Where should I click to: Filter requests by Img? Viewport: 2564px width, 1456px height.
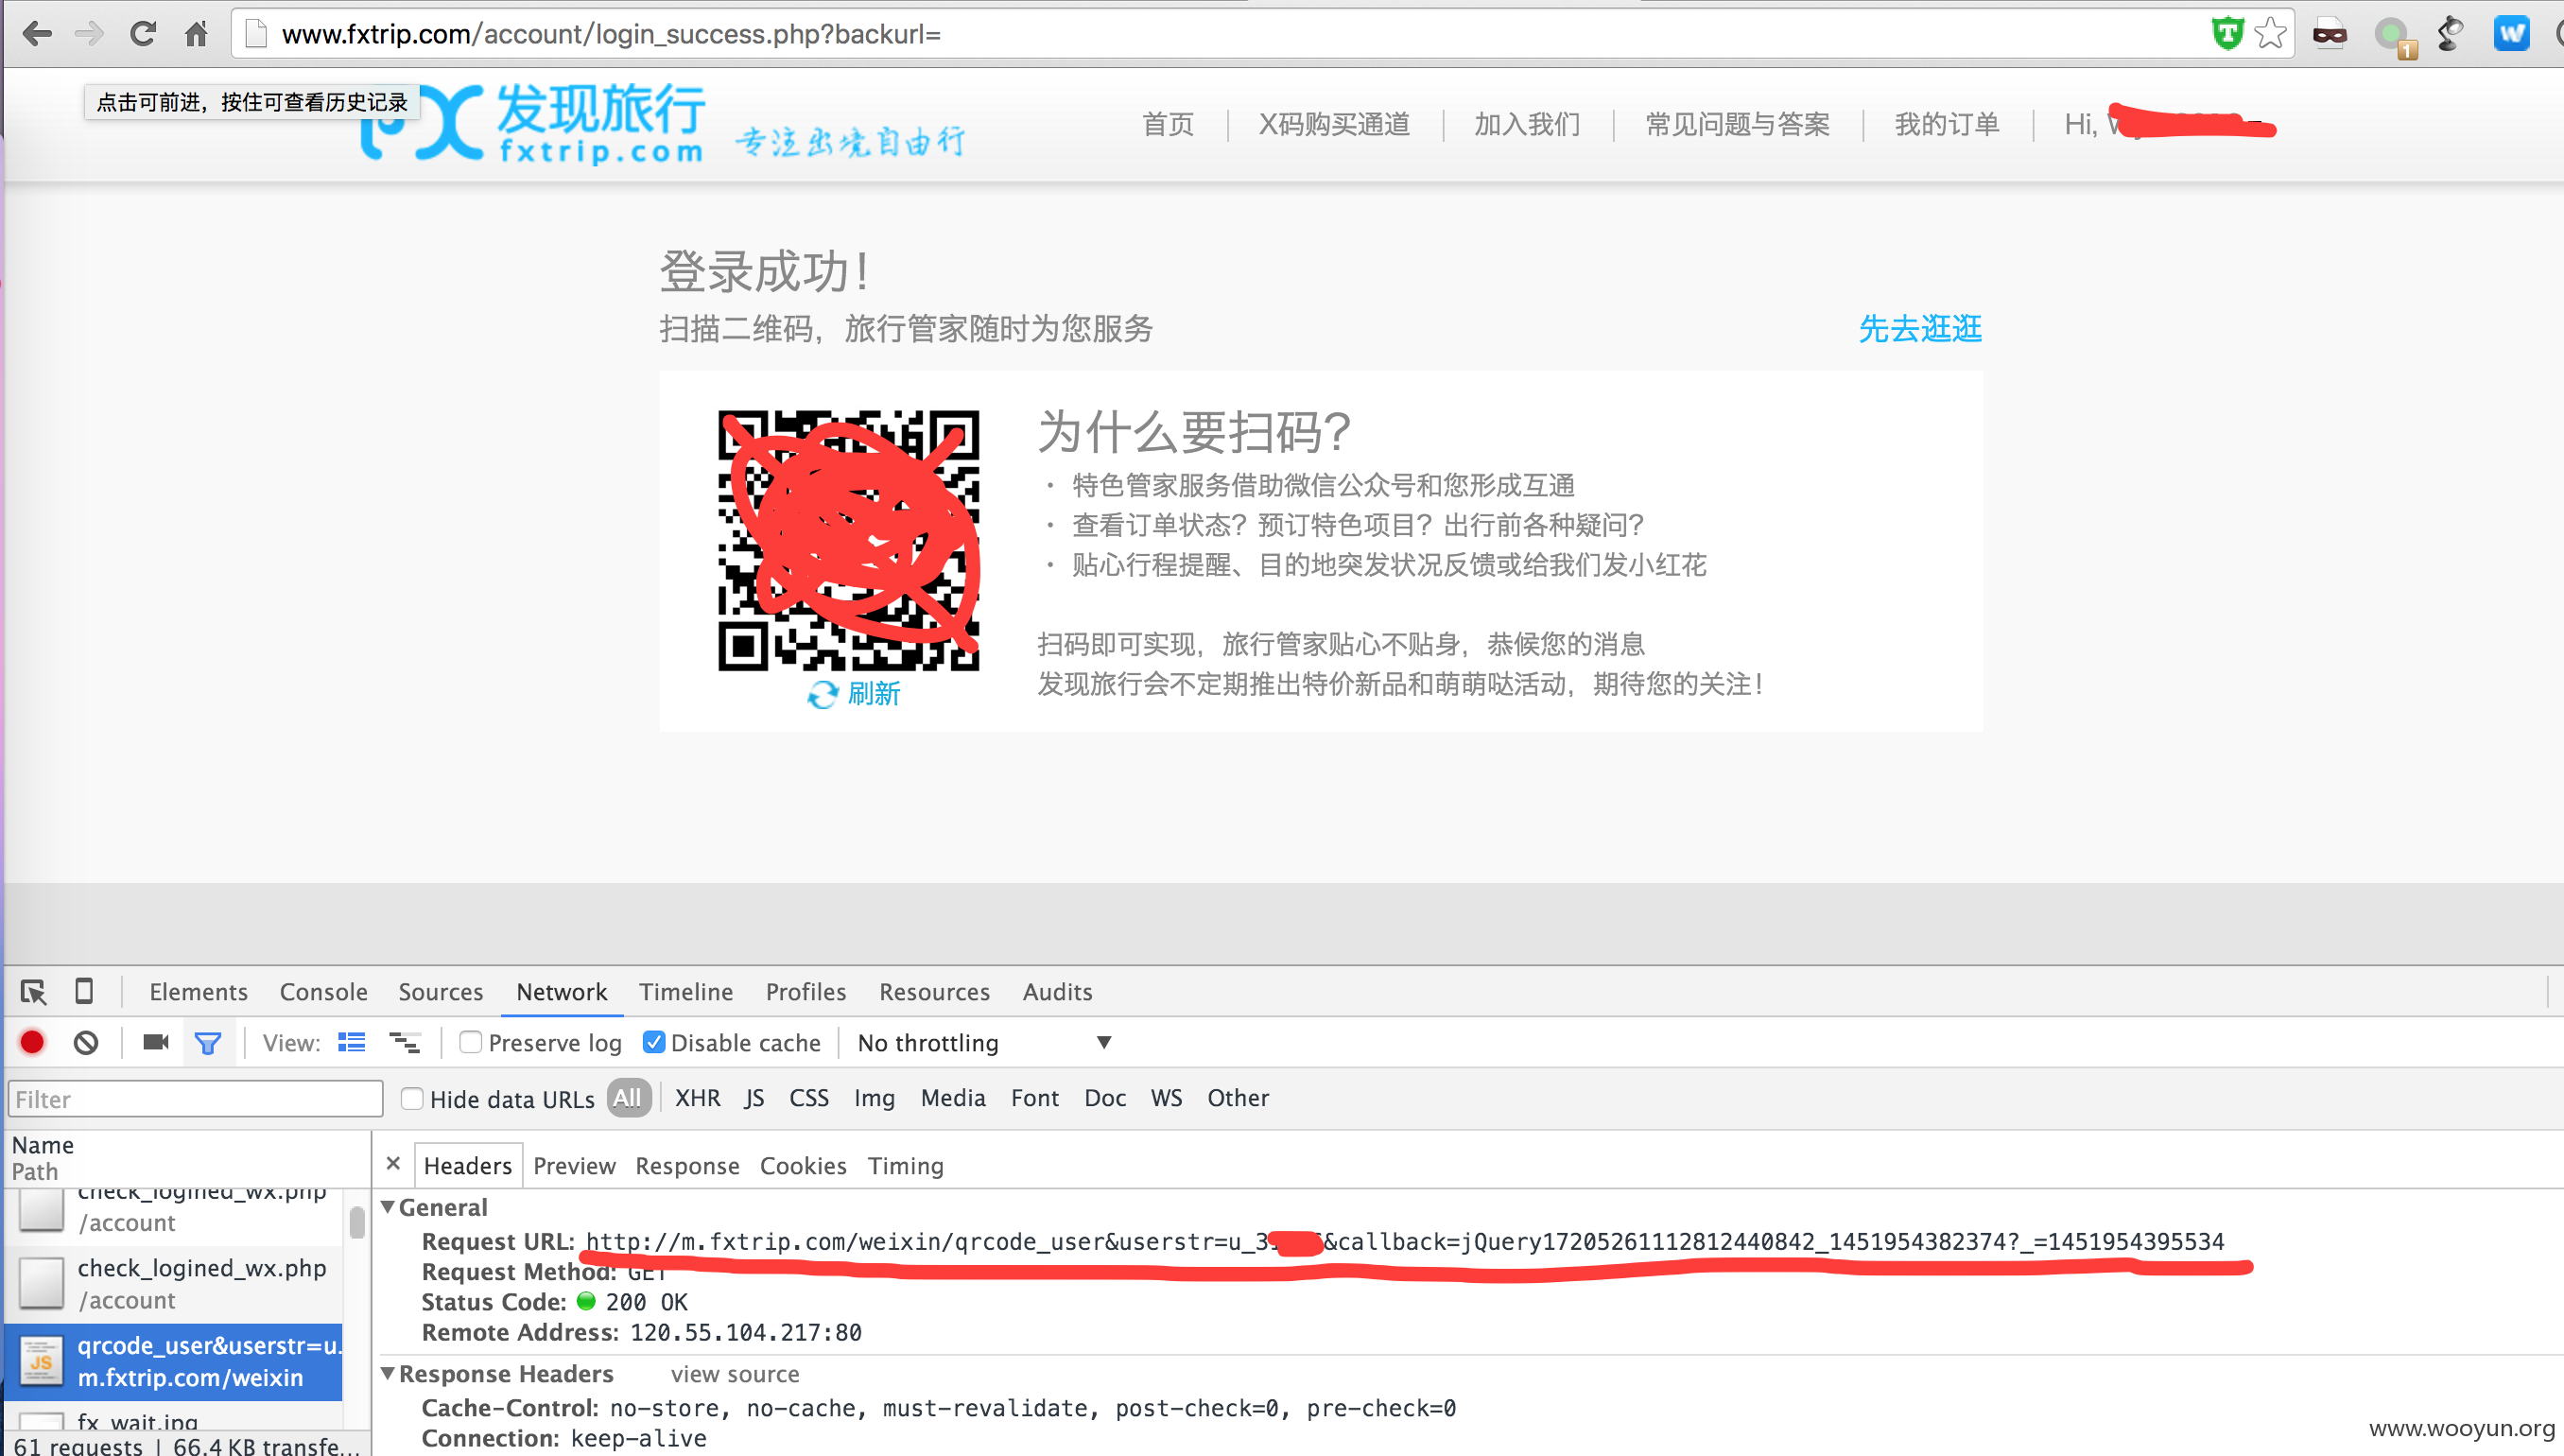(874, 1098)
